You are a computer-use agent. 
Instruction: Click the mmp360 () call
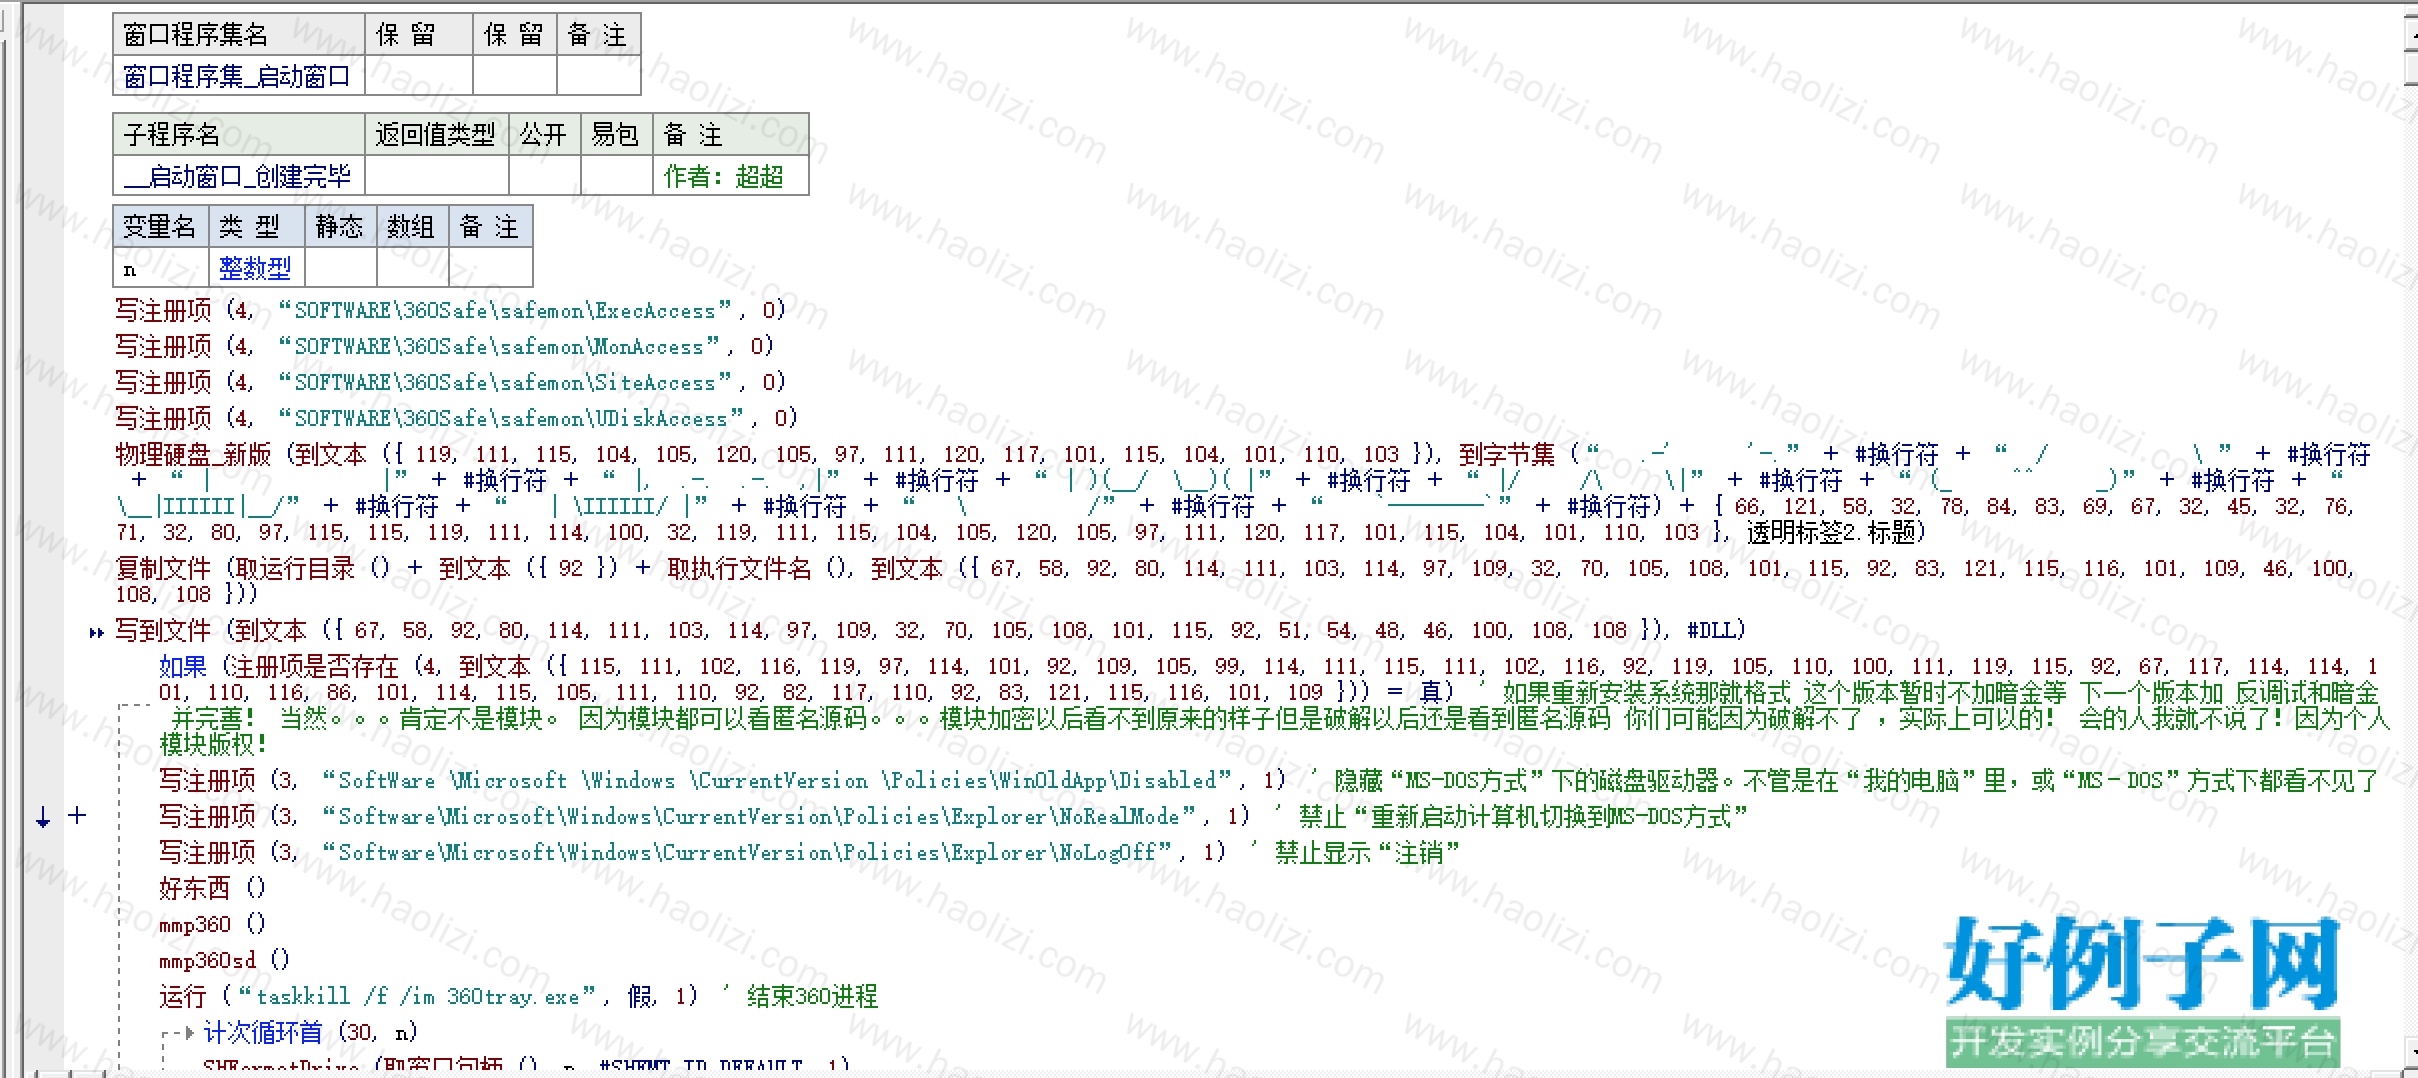coord(212,924)
